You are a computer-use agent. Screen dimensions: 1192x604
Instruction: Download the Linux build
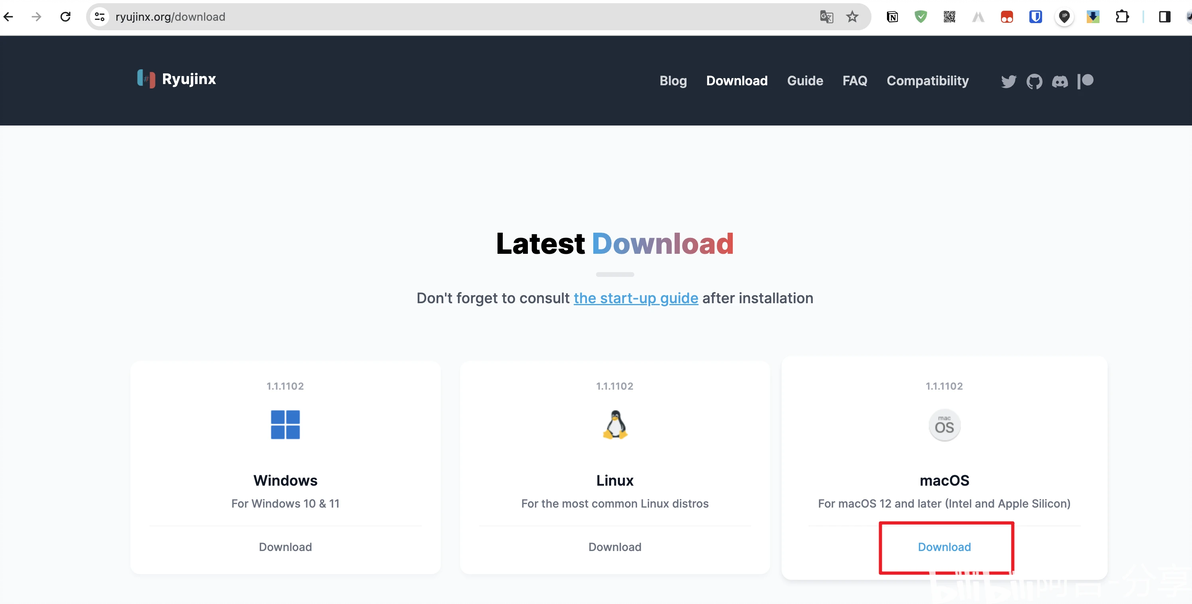pos(615,547)
